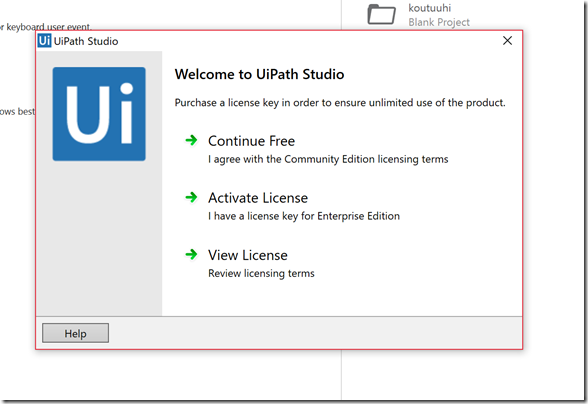Click the 'Purchase a license key' message
The image size is (588, 404).
click(340, 103)
